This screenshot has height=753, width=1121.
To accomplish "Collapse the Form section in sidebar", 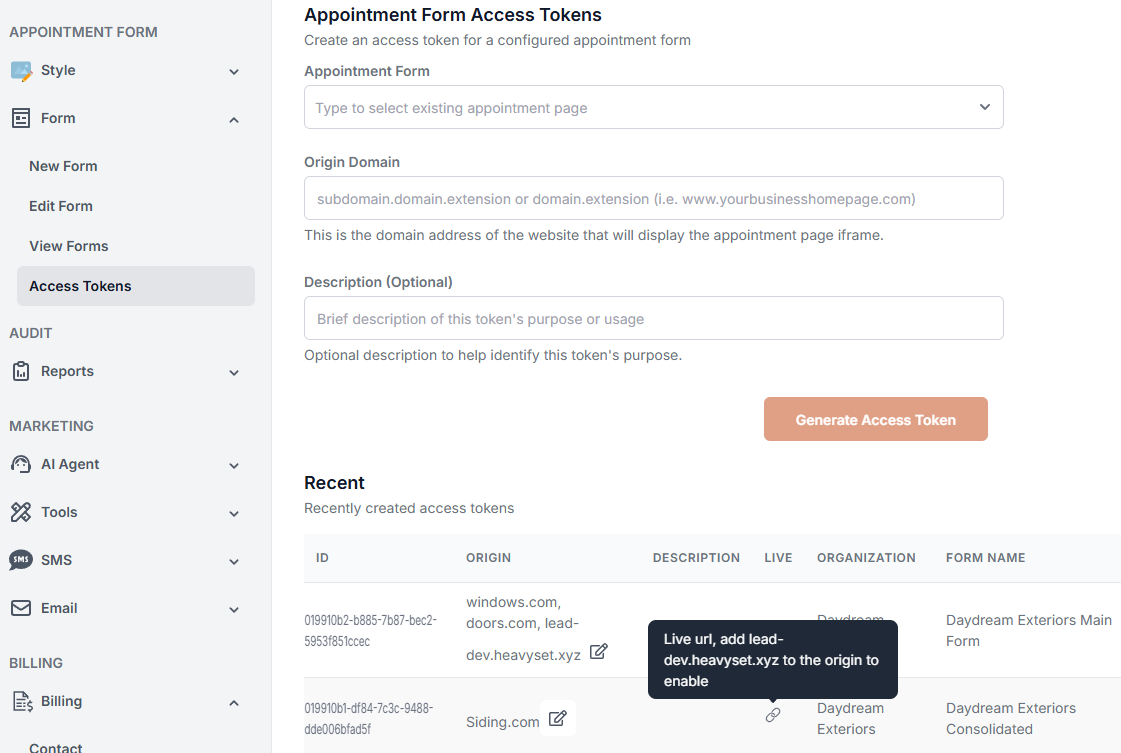I will 233,119.
